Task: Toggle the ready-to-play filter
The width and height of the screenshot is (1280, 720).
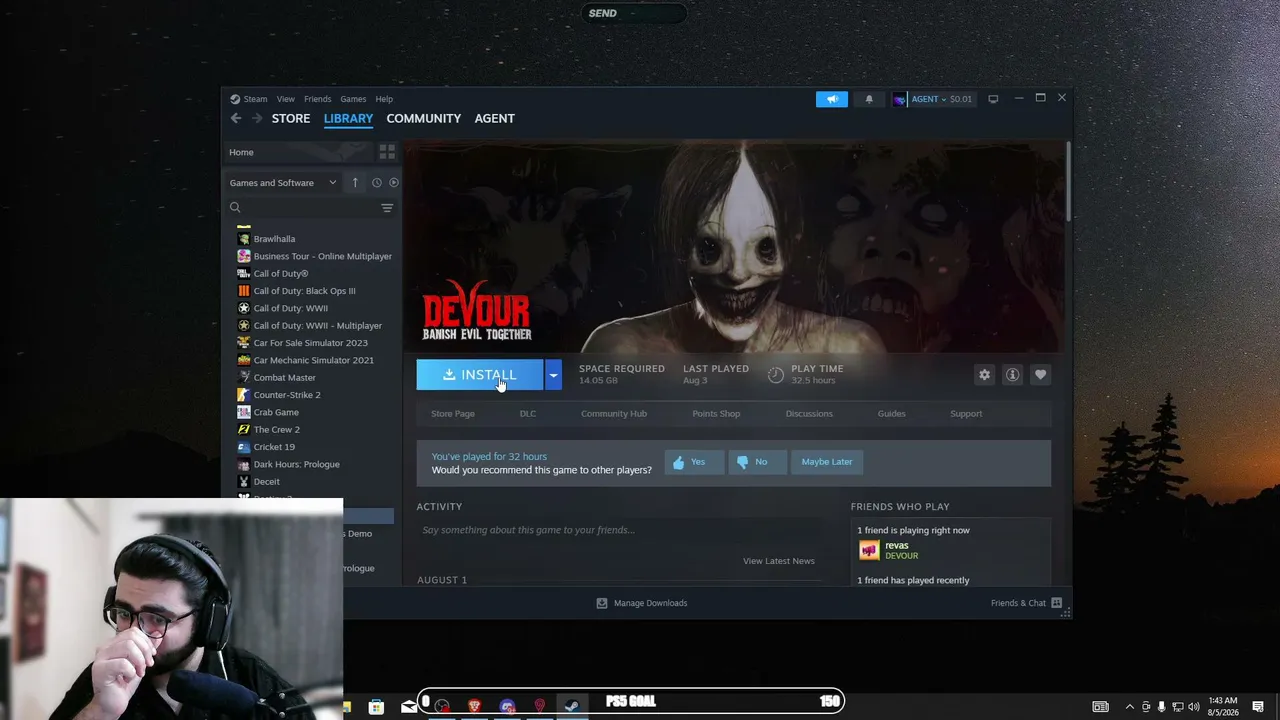Action: click(x=393, y=183)
